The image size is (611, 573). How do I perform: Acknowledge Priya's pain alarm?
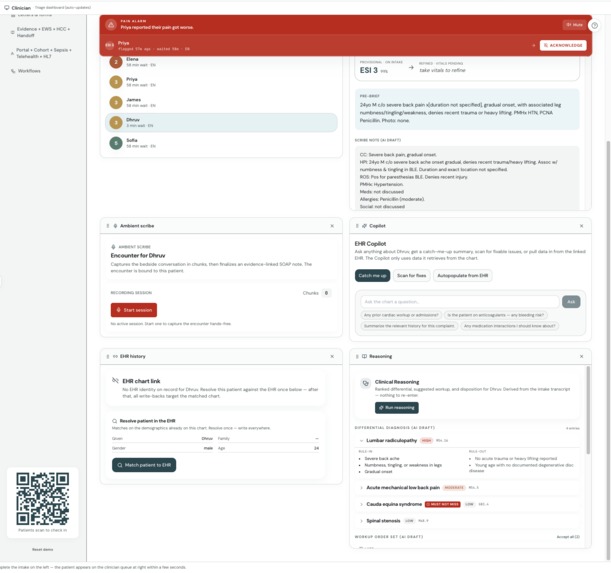click(563, 45)
